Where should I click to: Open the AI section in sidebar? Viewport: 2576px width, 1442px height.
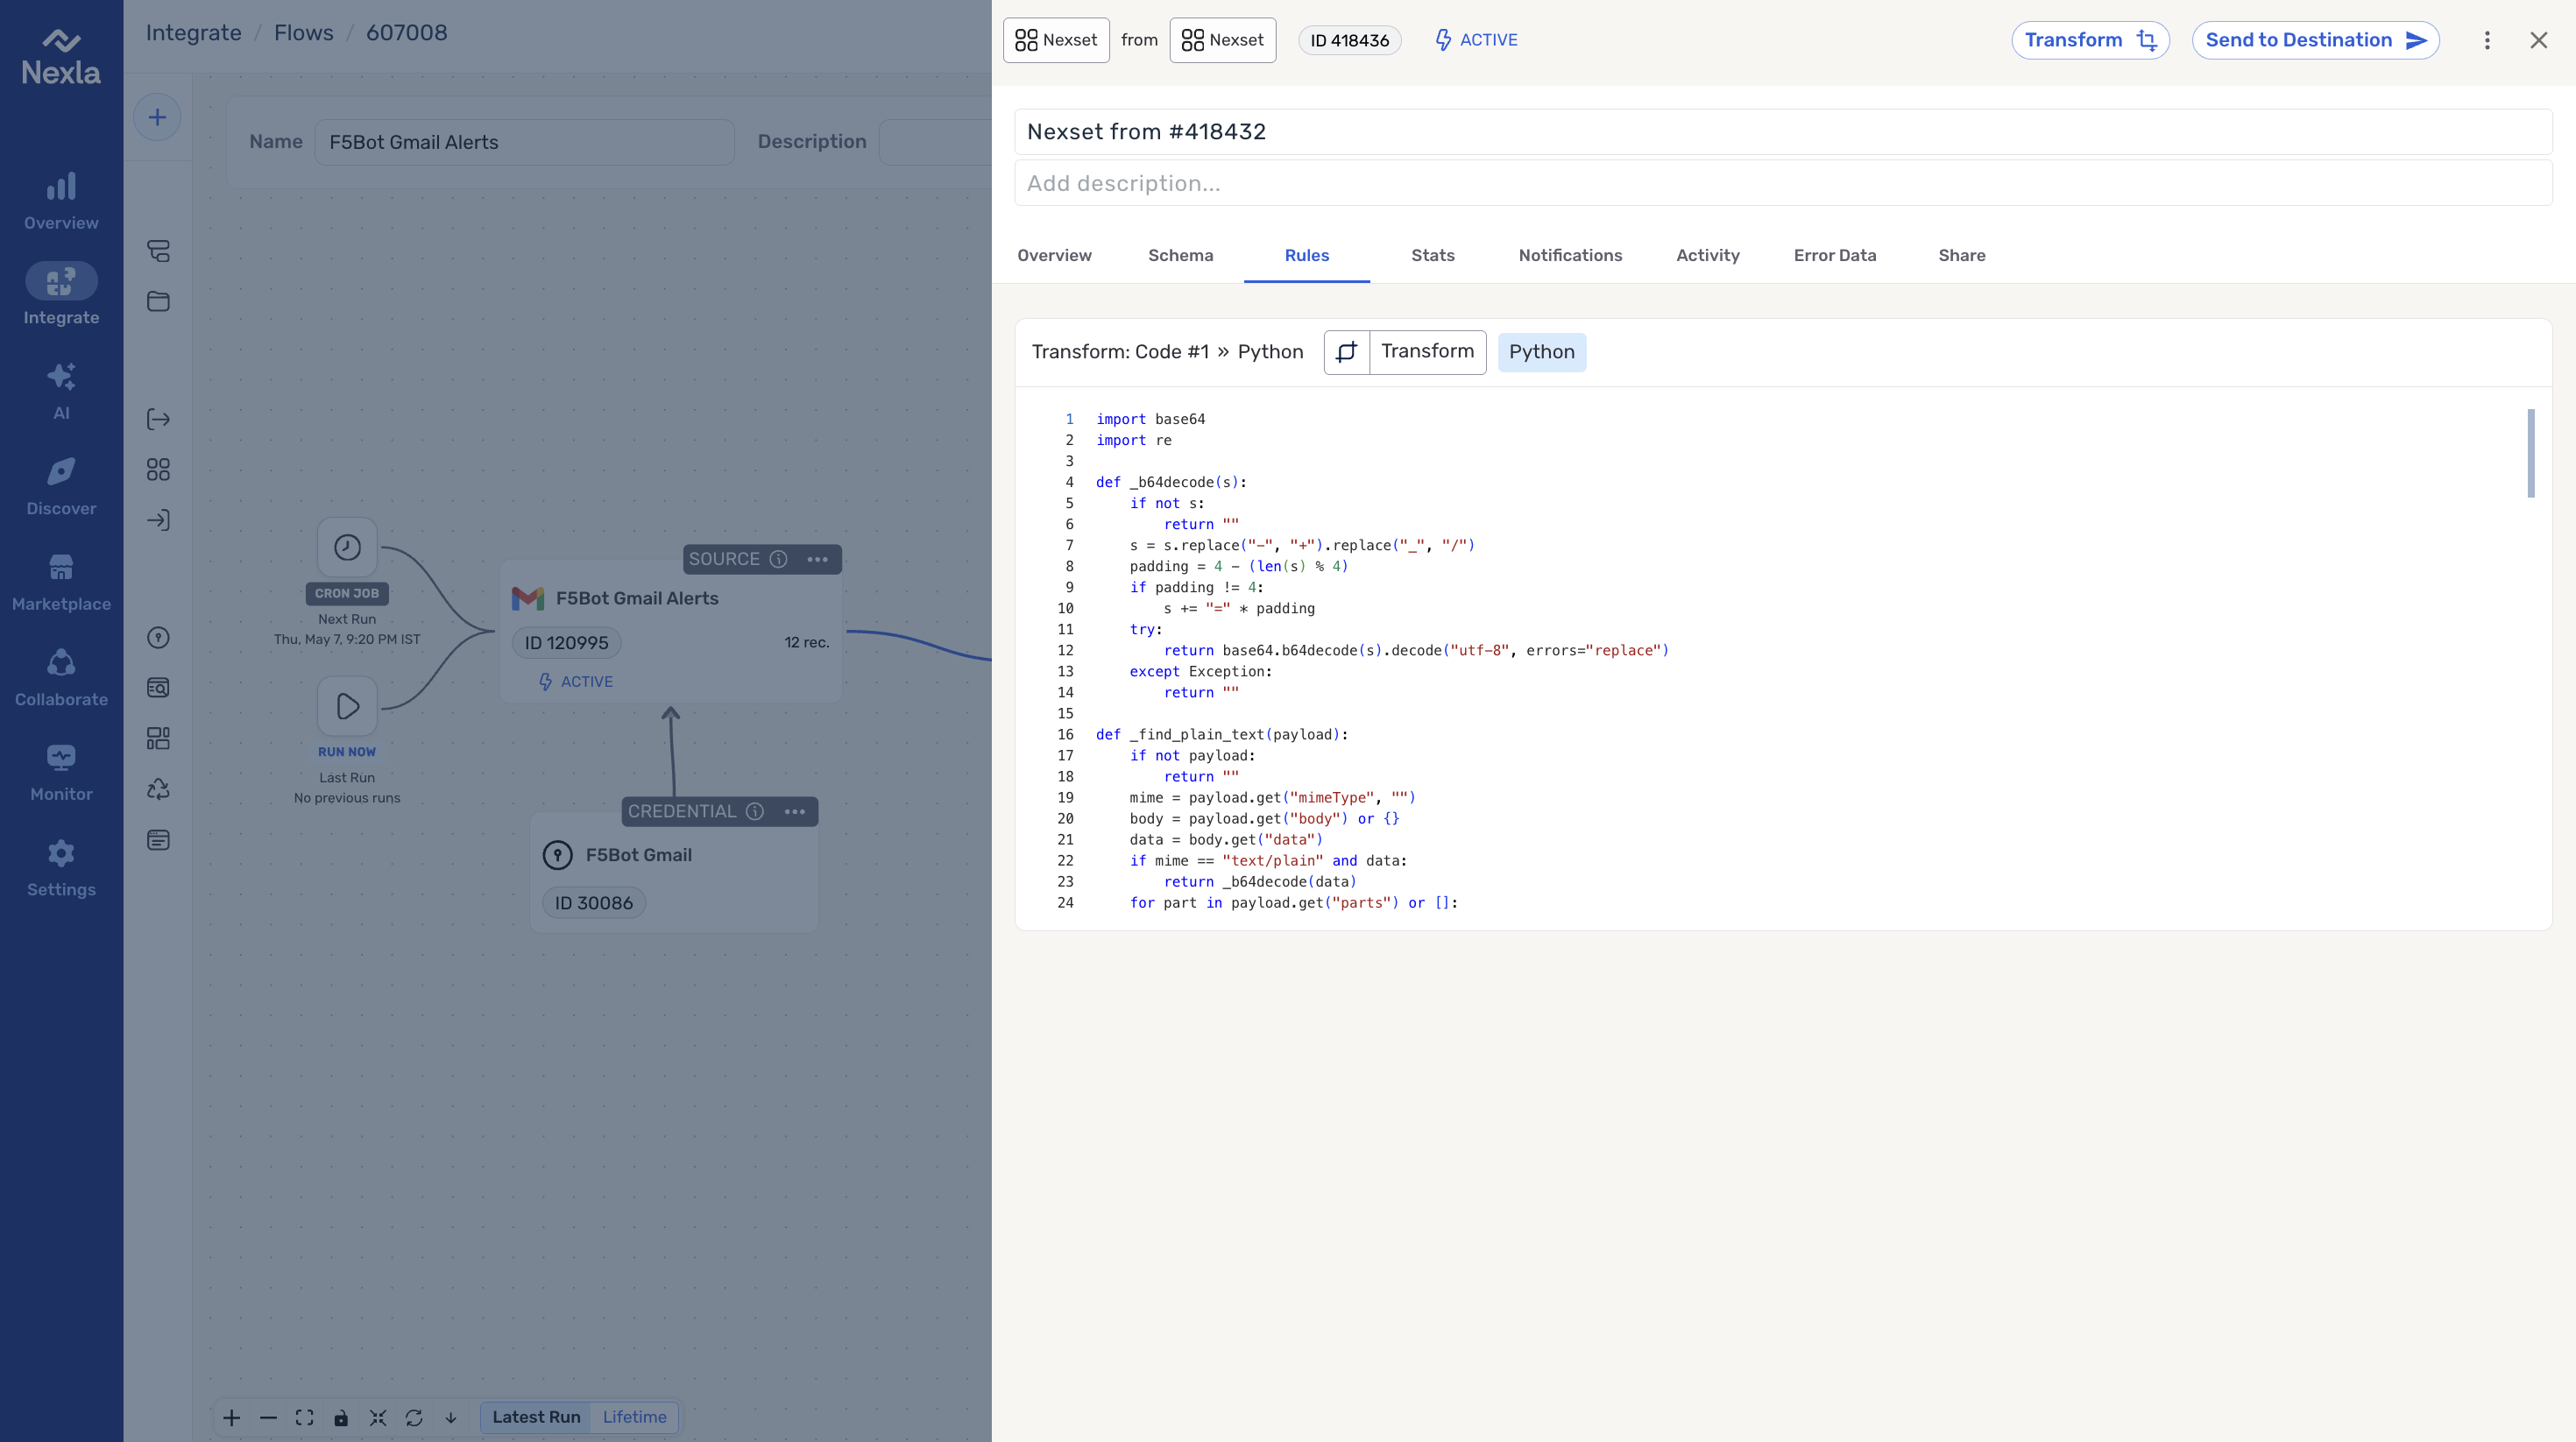click(61, 391)
